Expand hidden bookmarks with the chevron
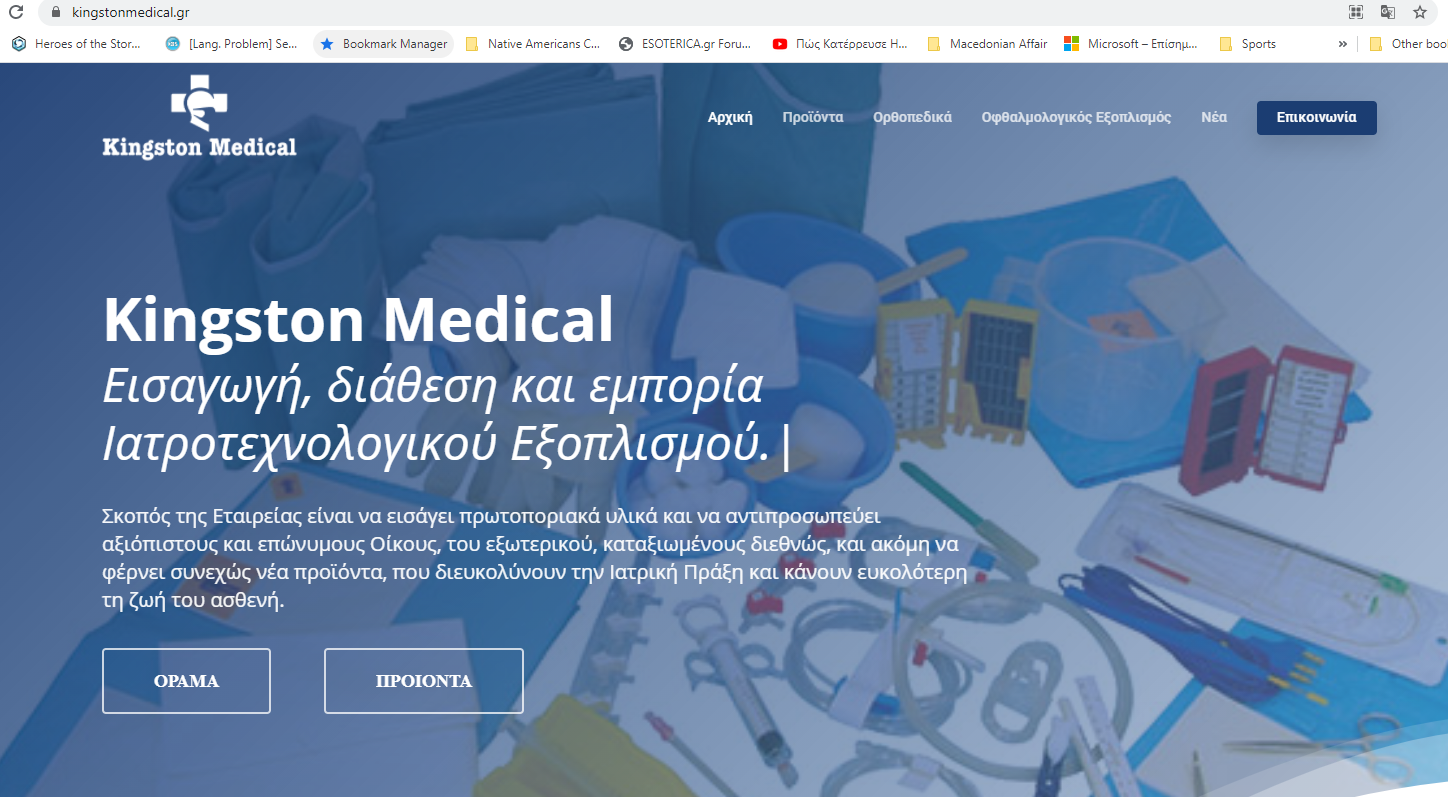Image resolution: width=1448 pixels, height=797 pixels. tap(1342, 44)
